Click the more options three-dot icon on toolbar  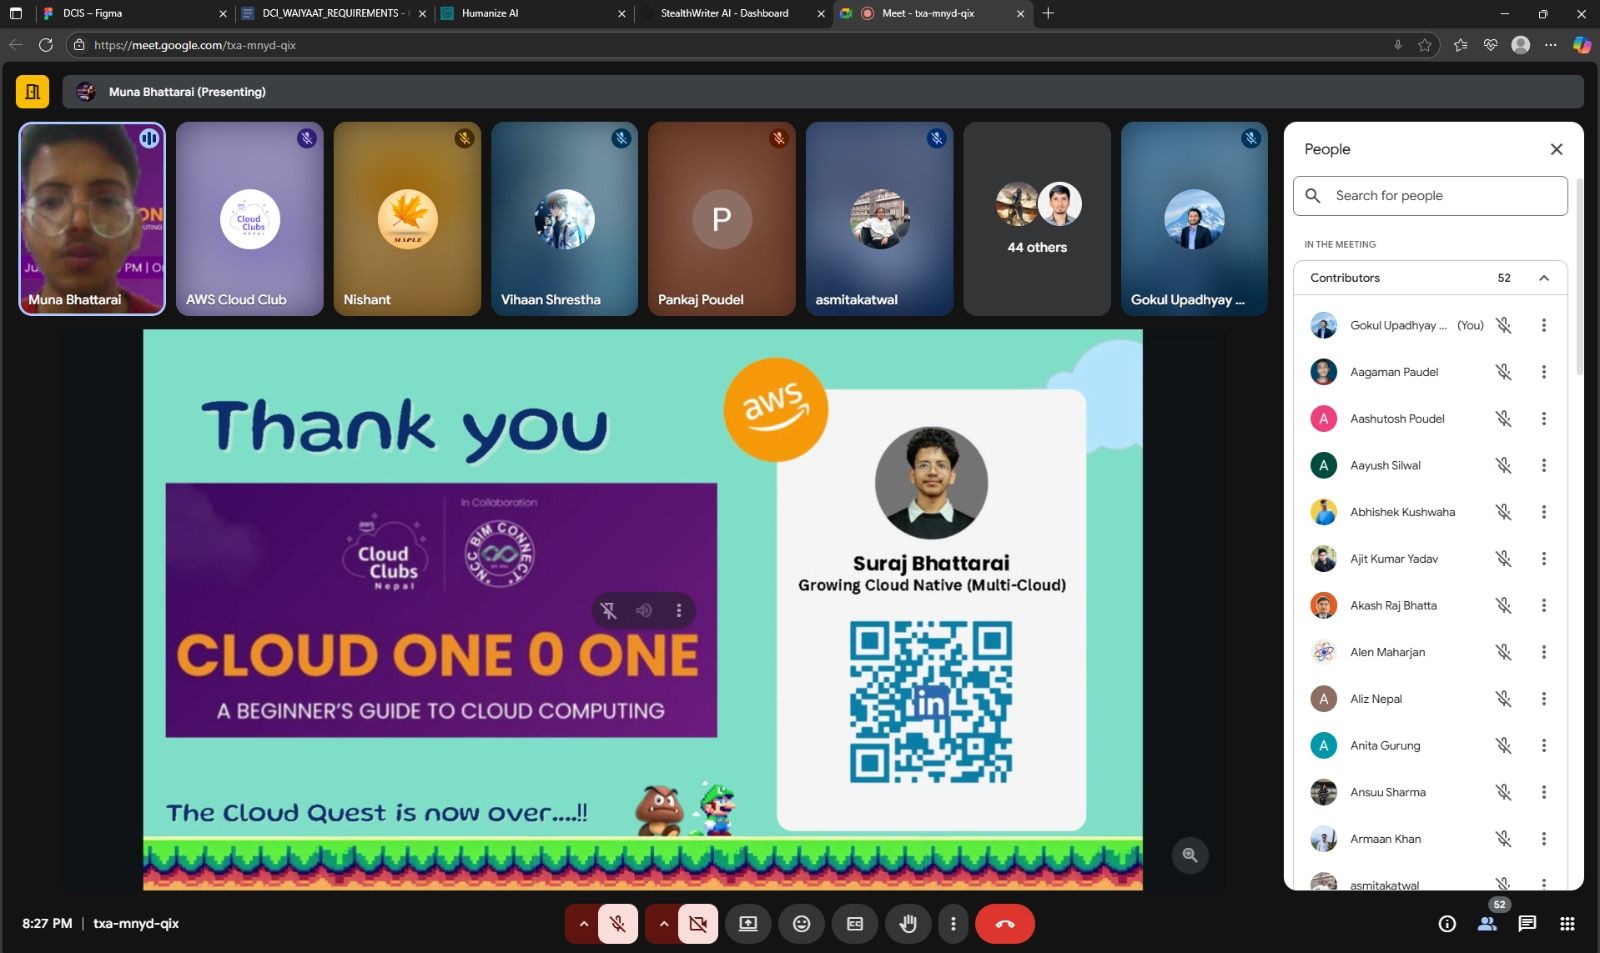click(953, 923)
